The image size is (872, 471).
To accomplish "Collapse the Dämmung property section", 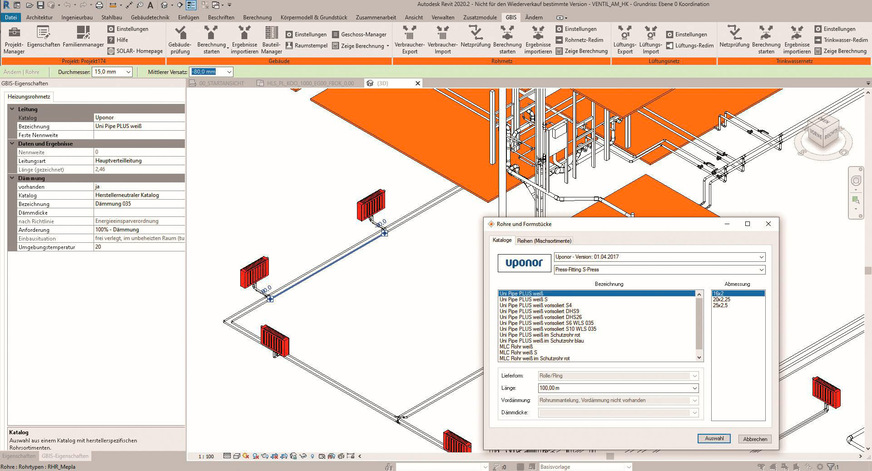I will pyautogui.click(x=11, y=178).
